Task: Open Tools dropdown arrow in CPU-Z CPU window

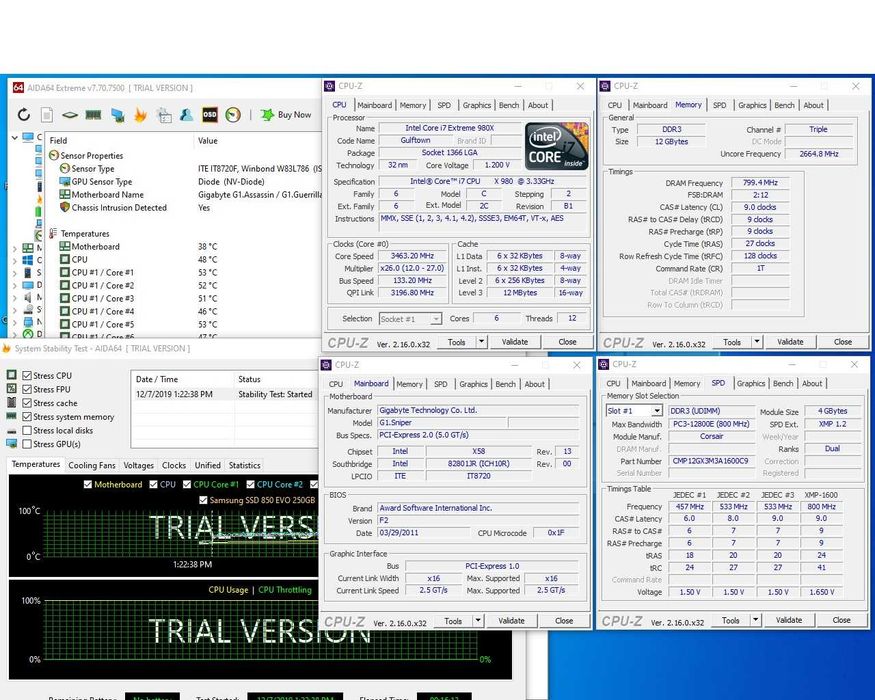Action: [x=481, y=342]
